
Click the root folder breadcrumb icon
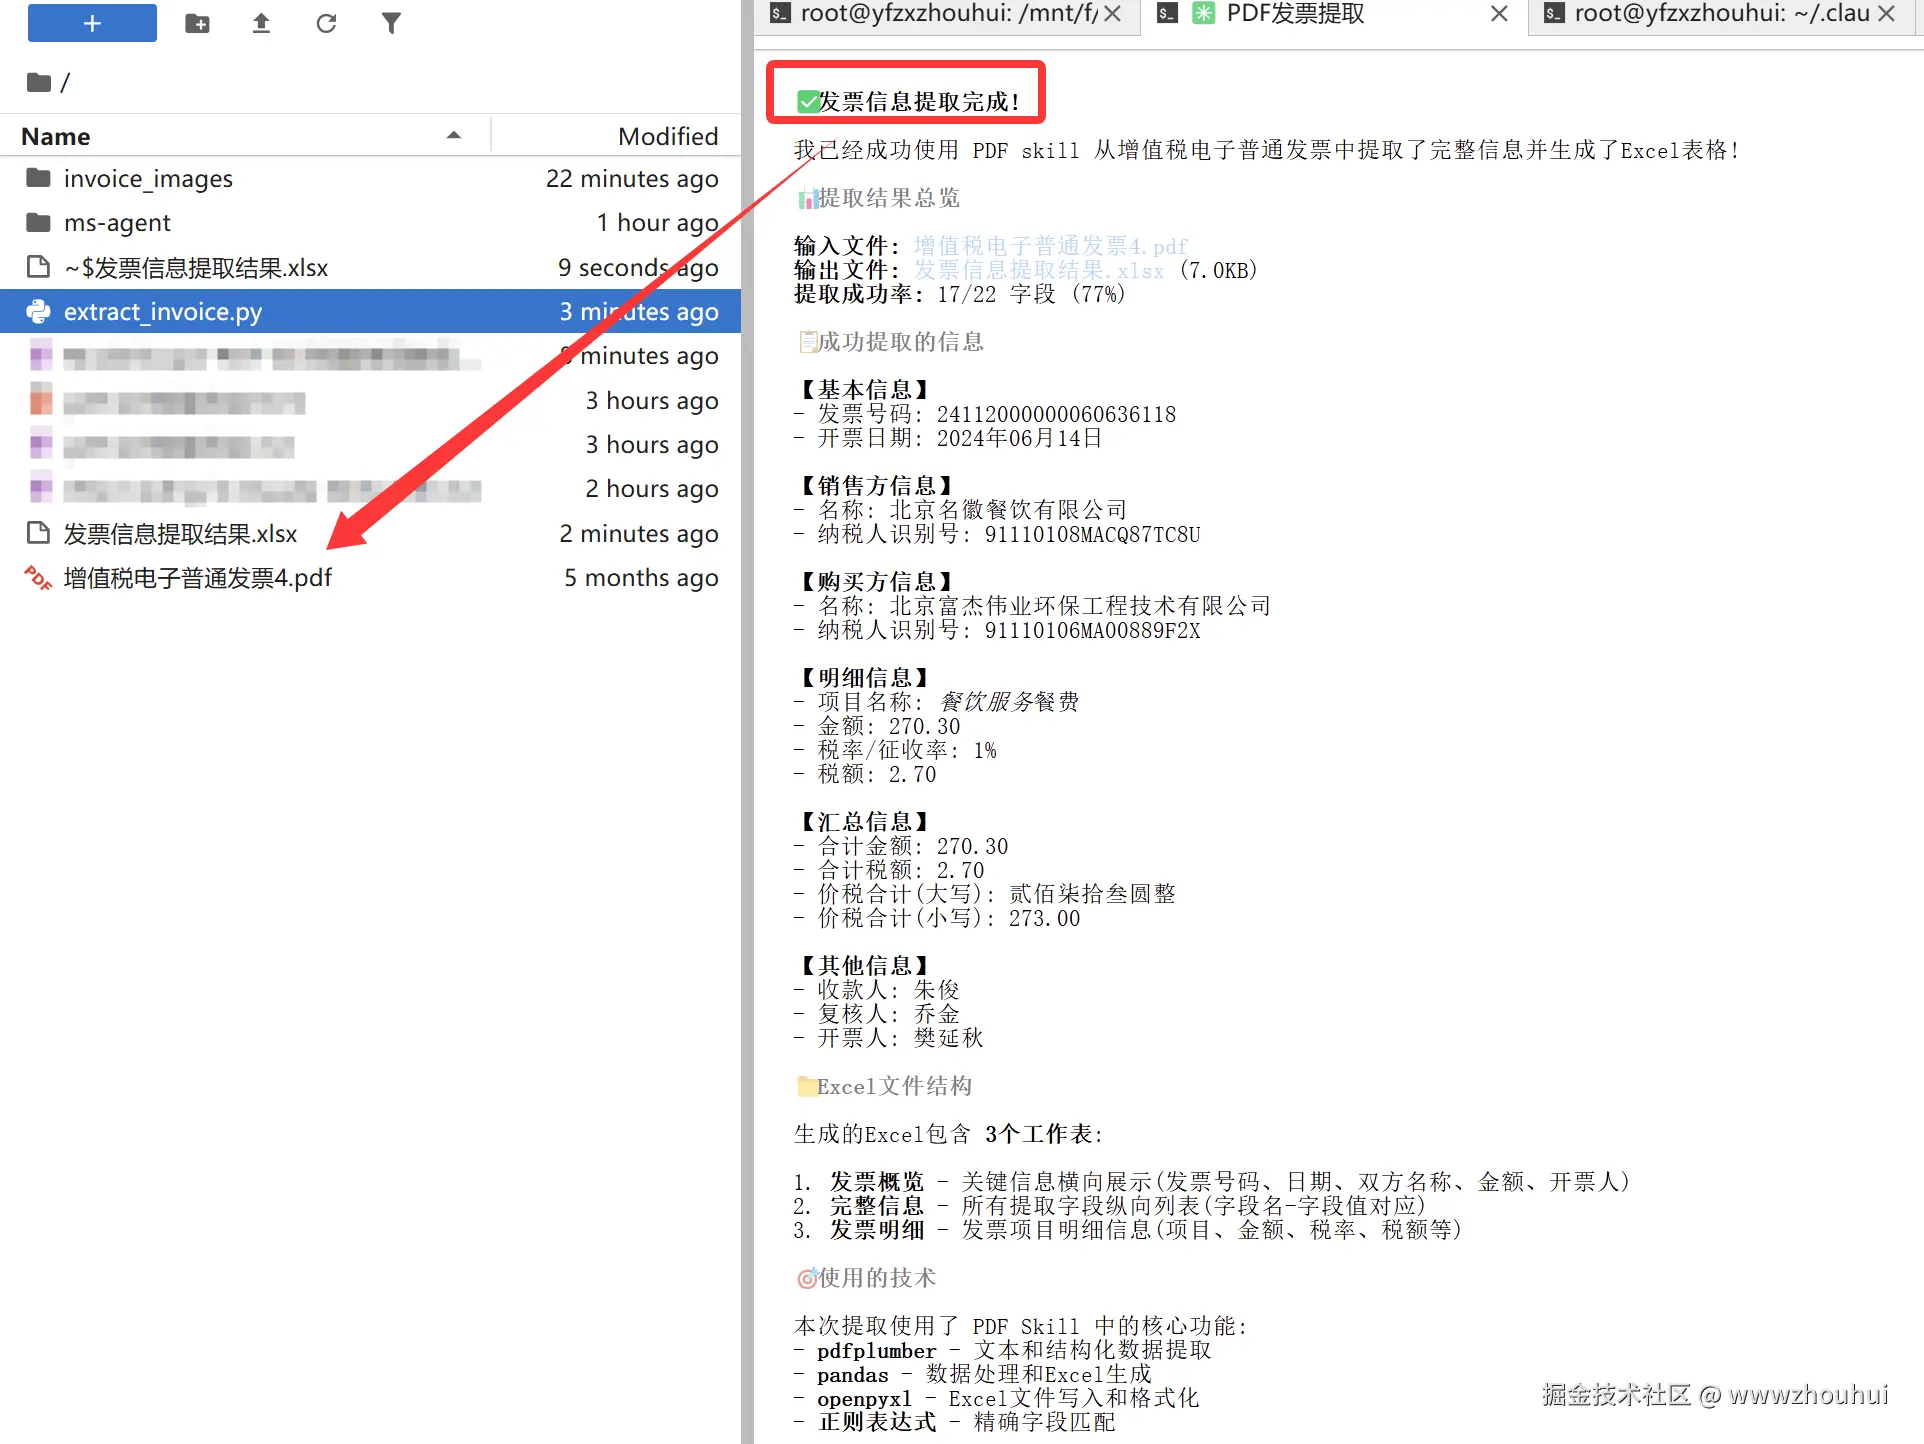39,82
